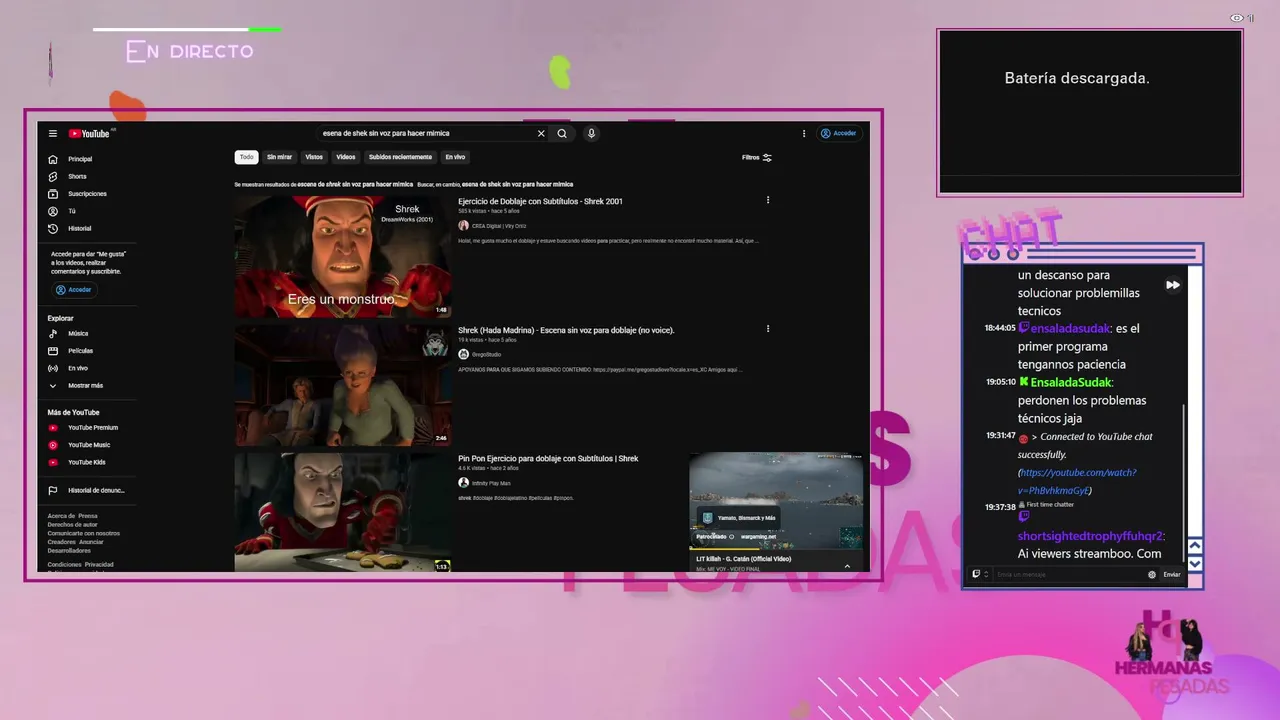Skip chat forward with double-arrow button
The image size is (1280, 720).
point(1173,285)
